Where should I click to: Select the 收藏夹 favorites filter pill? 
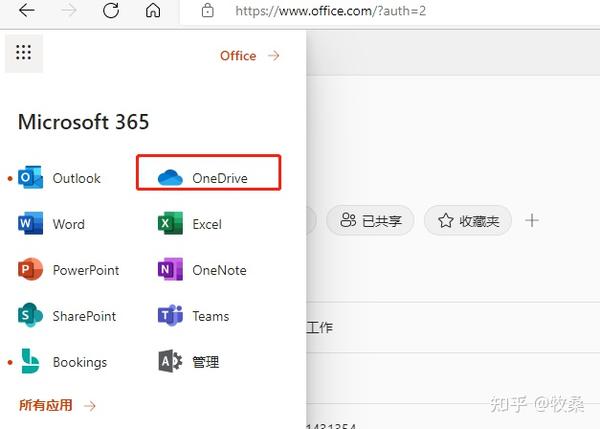(468, 220)
